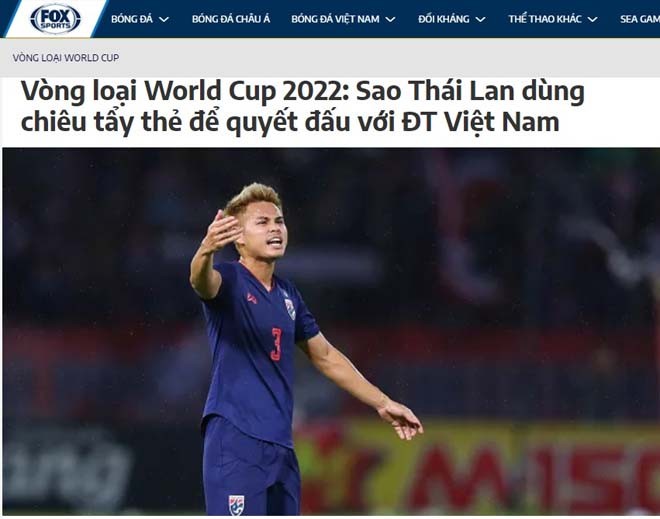Click the main article photo of the player

331,331
